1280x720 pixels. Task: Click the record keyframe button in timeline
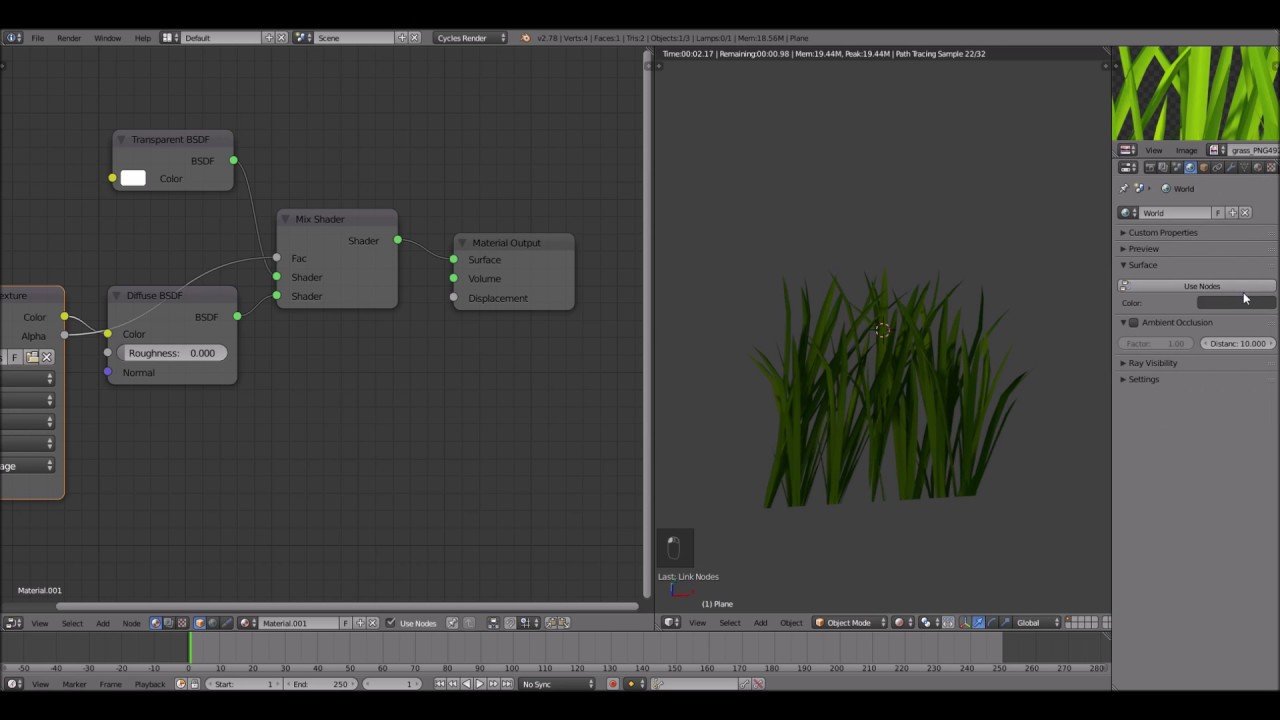pyautogui.click(x=613, y=684)
